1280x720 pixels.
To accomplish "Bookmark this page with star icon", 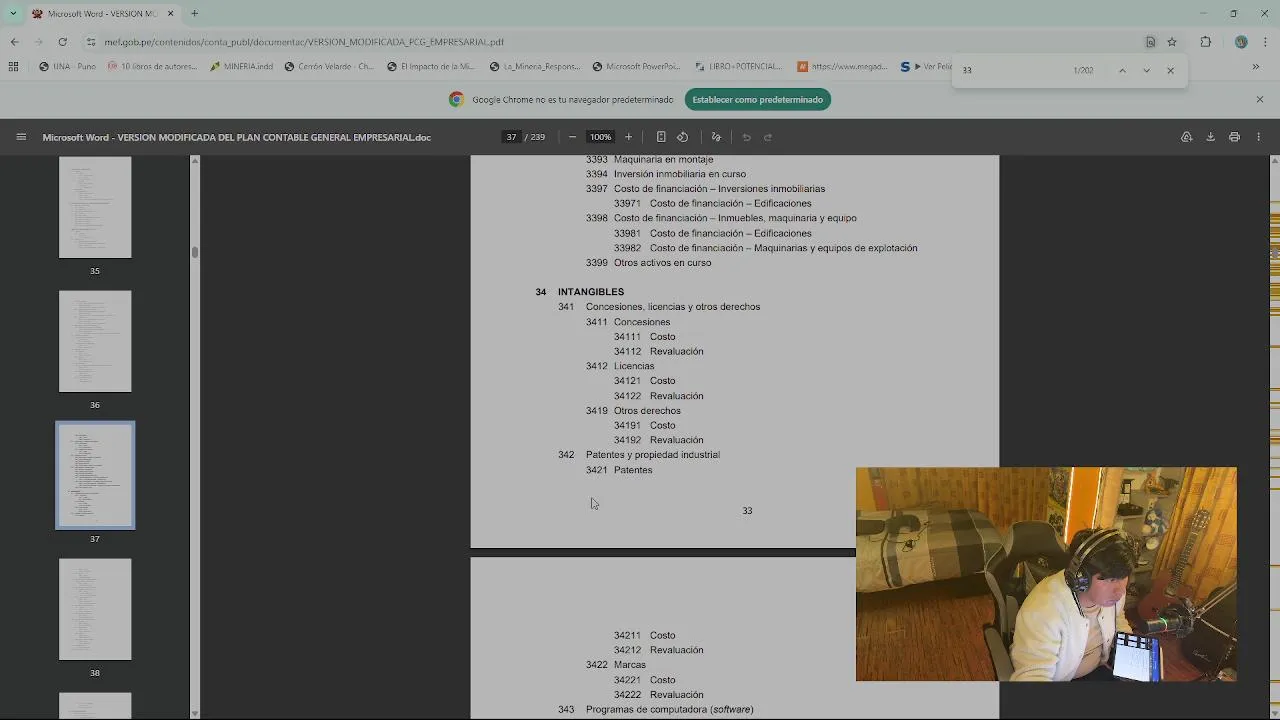I will [x=1172, y=42].
